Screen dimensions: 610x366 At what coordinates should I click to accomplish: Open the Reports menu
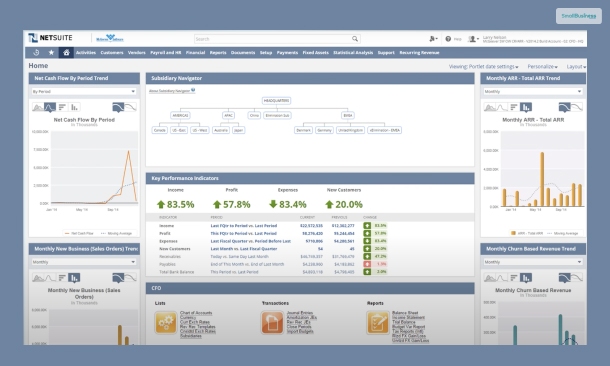(218, 53)
